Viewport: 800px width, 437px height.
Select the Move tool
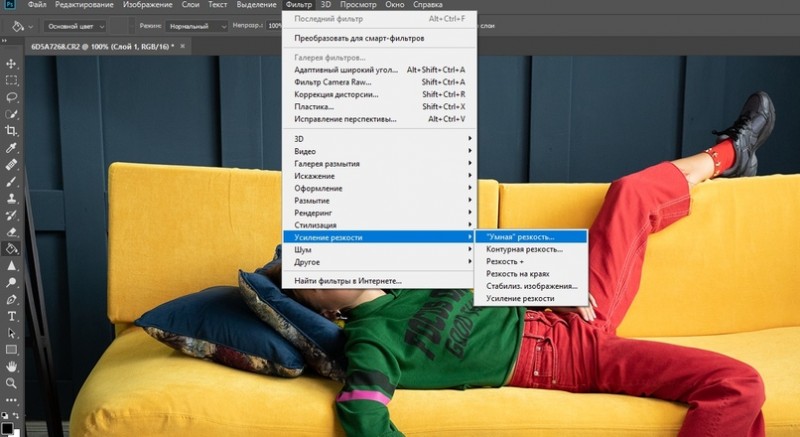coord(11,64)
